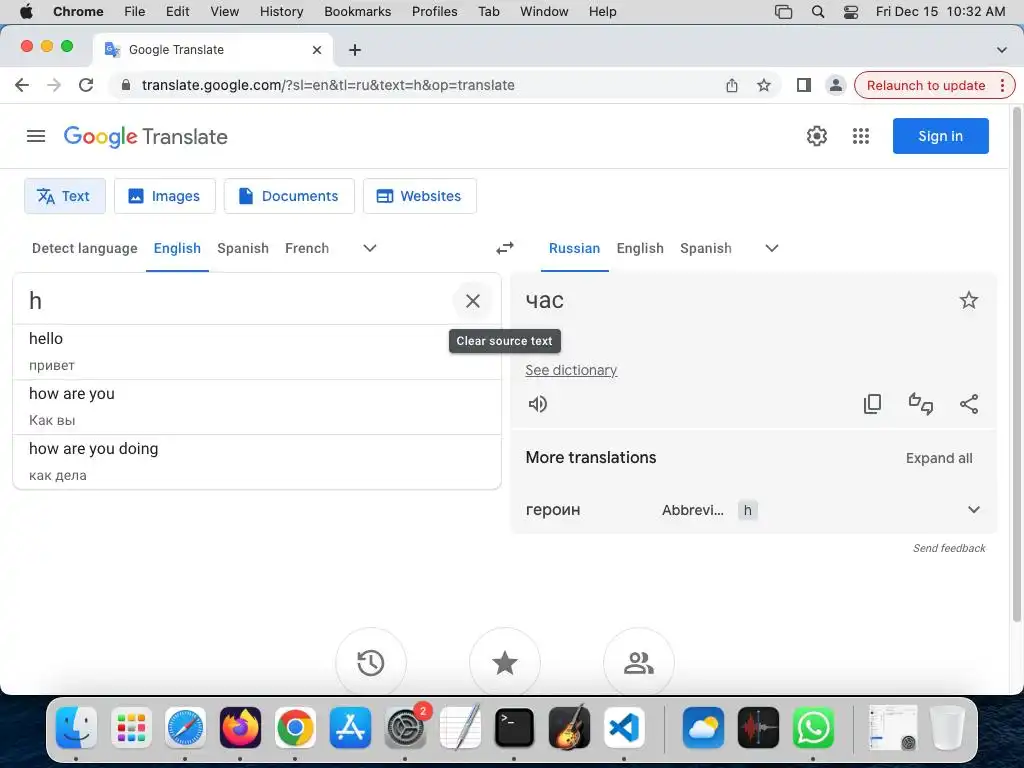Click the address bar URL

point(328,85)
